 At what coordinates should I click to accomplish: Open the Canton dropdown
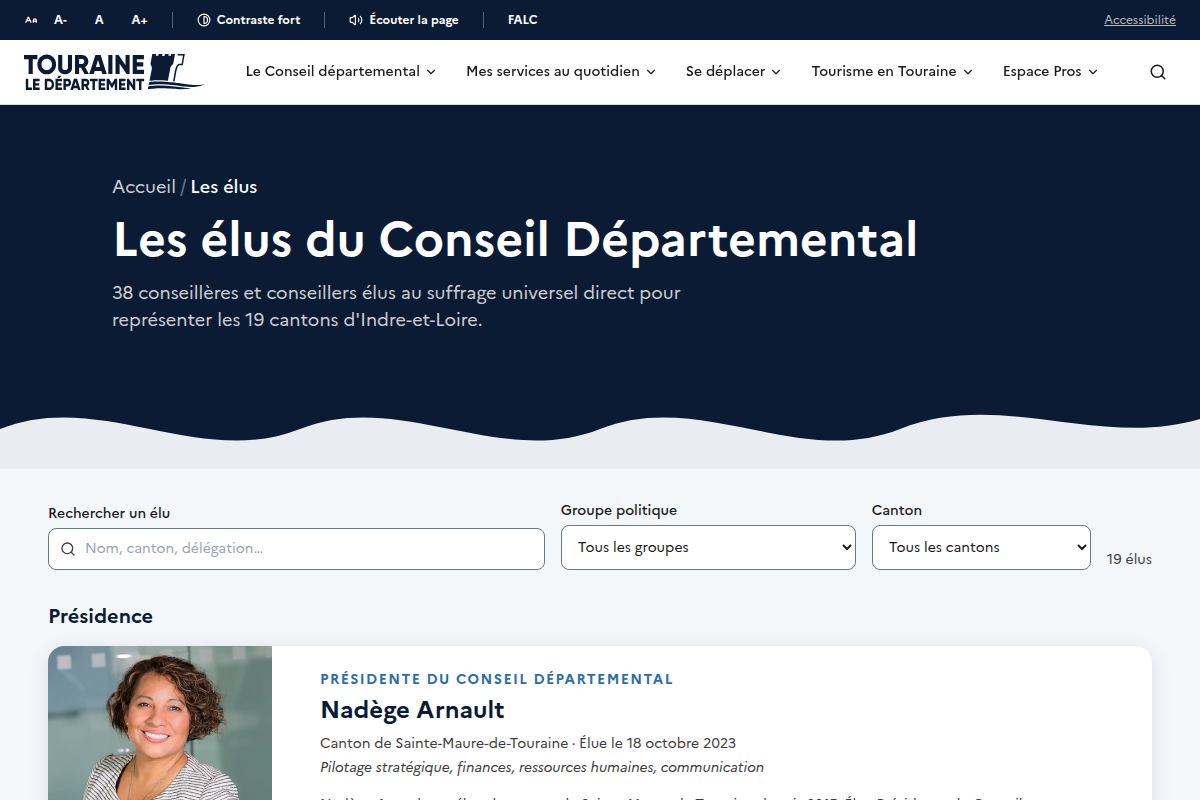click(981, 547)
